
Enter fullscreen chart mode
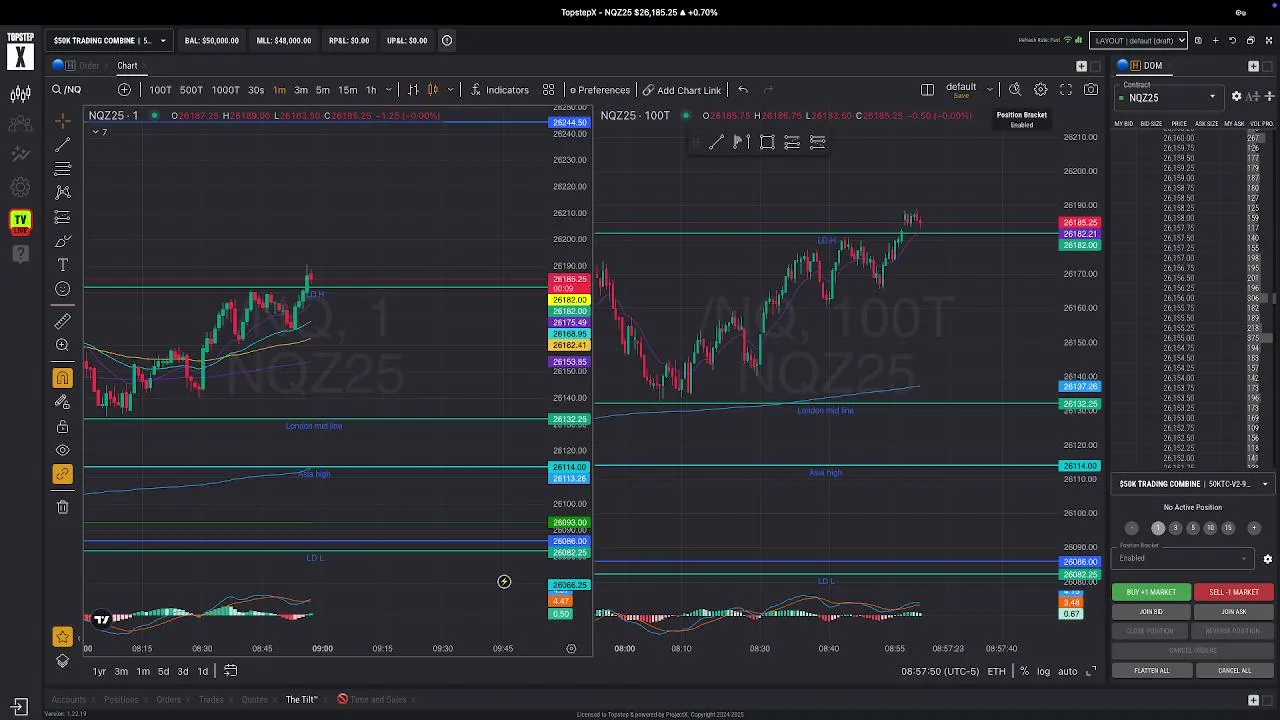pyautogui.click(x=1066, y=90)
